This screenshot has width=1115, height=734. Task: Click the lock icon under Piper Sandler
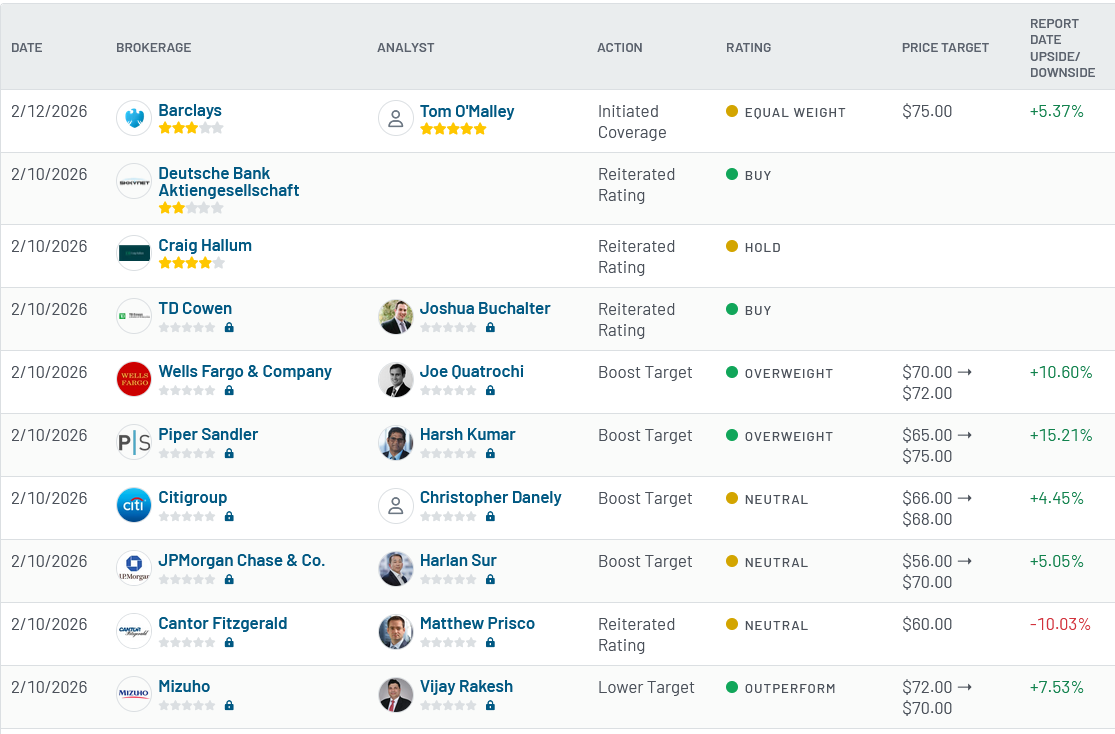229,453
